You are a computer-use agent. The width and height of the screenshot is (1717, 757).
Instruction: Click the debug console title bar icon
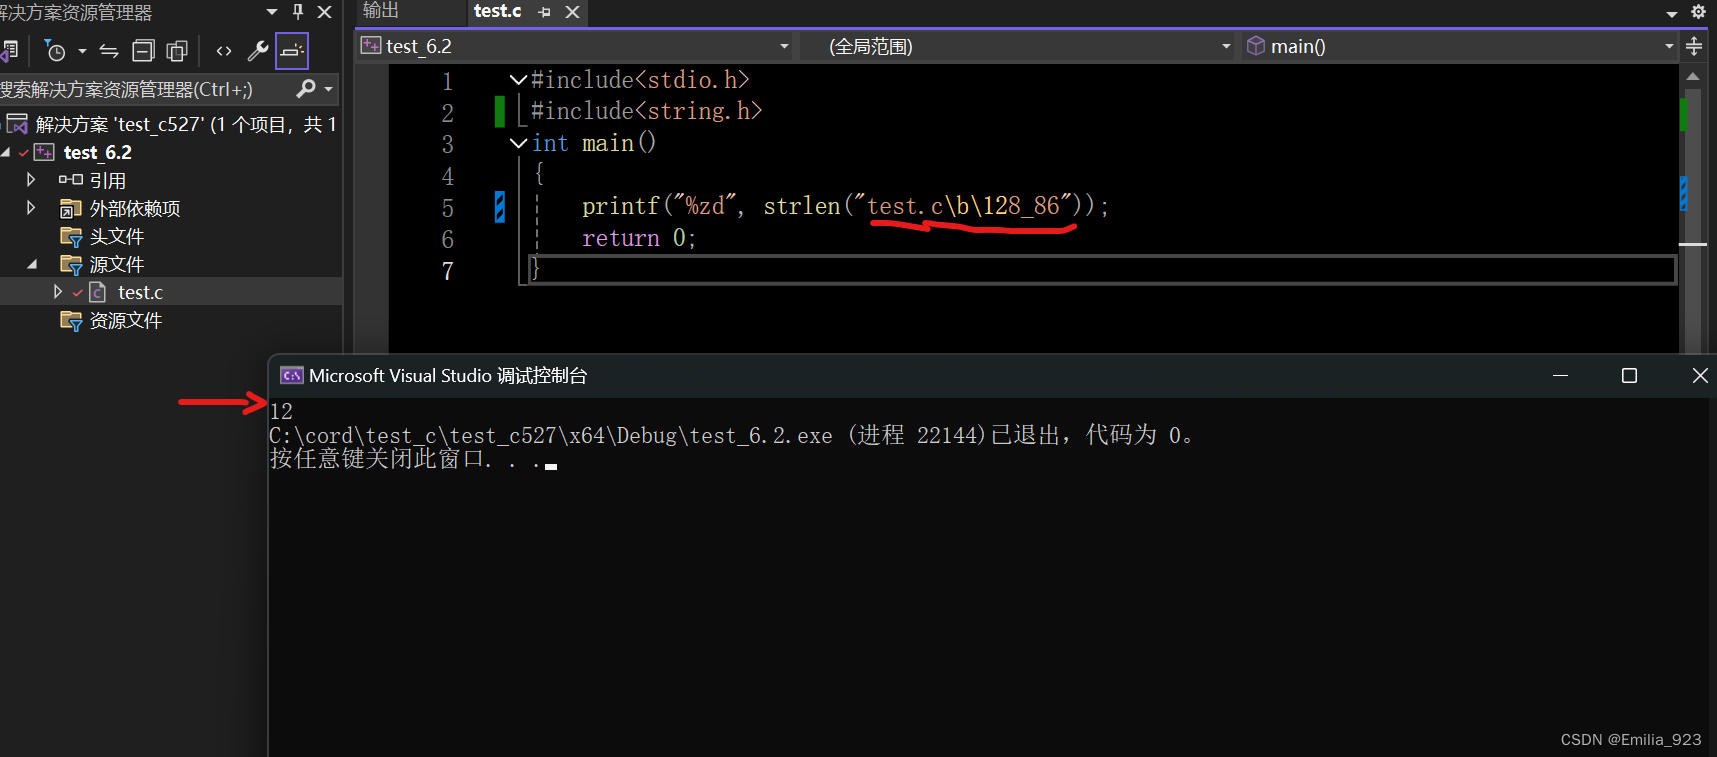(x=291, y=376)
